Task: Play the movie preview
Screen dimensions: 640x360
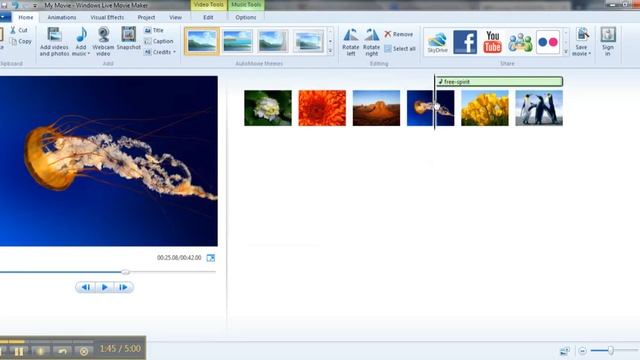Action: [x=104, y=287]
